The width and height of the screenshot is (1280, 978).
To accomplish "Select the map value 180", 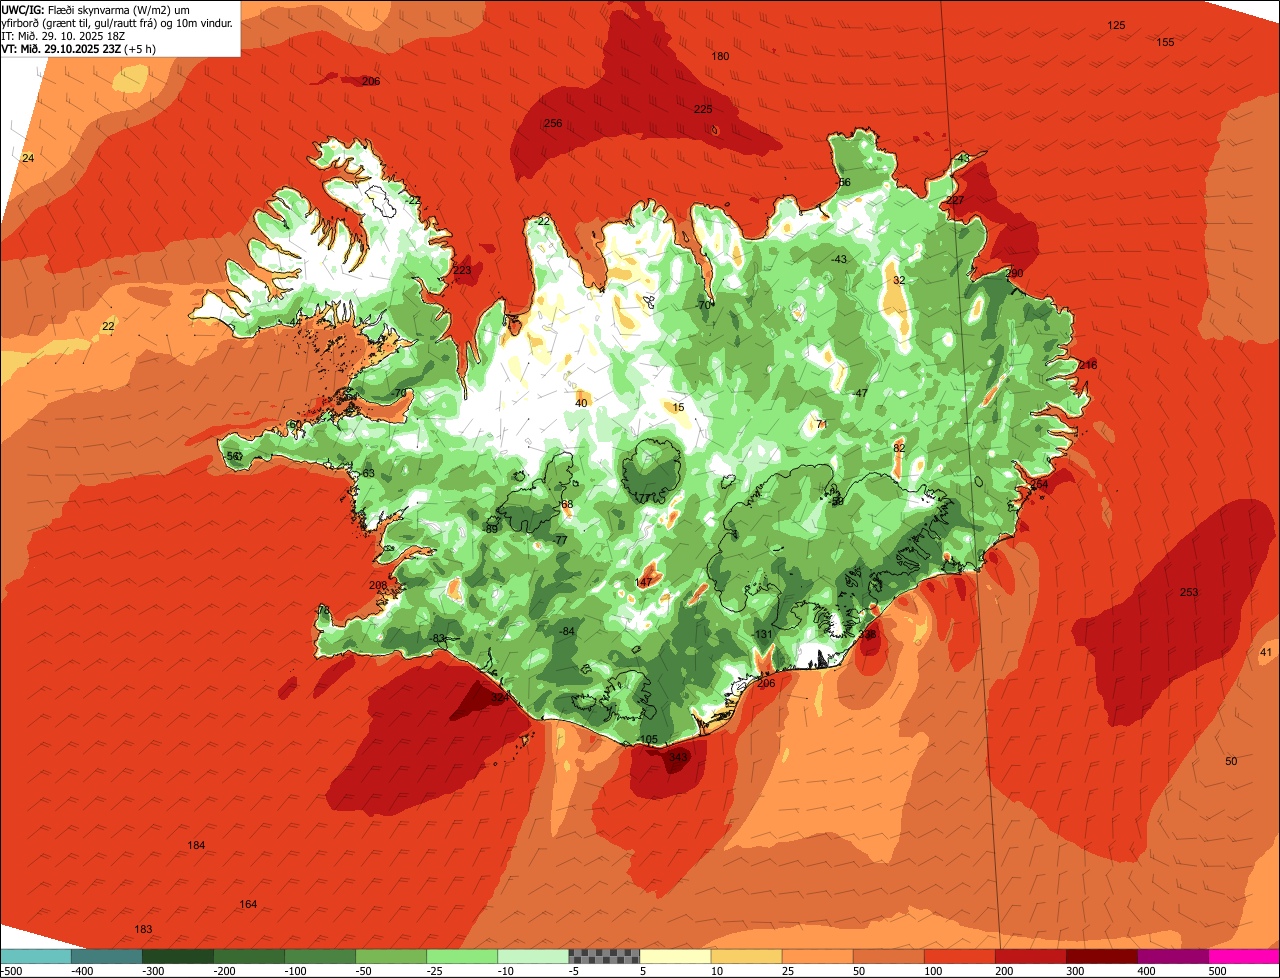I will pyautogui.click(x=720, y=56).
